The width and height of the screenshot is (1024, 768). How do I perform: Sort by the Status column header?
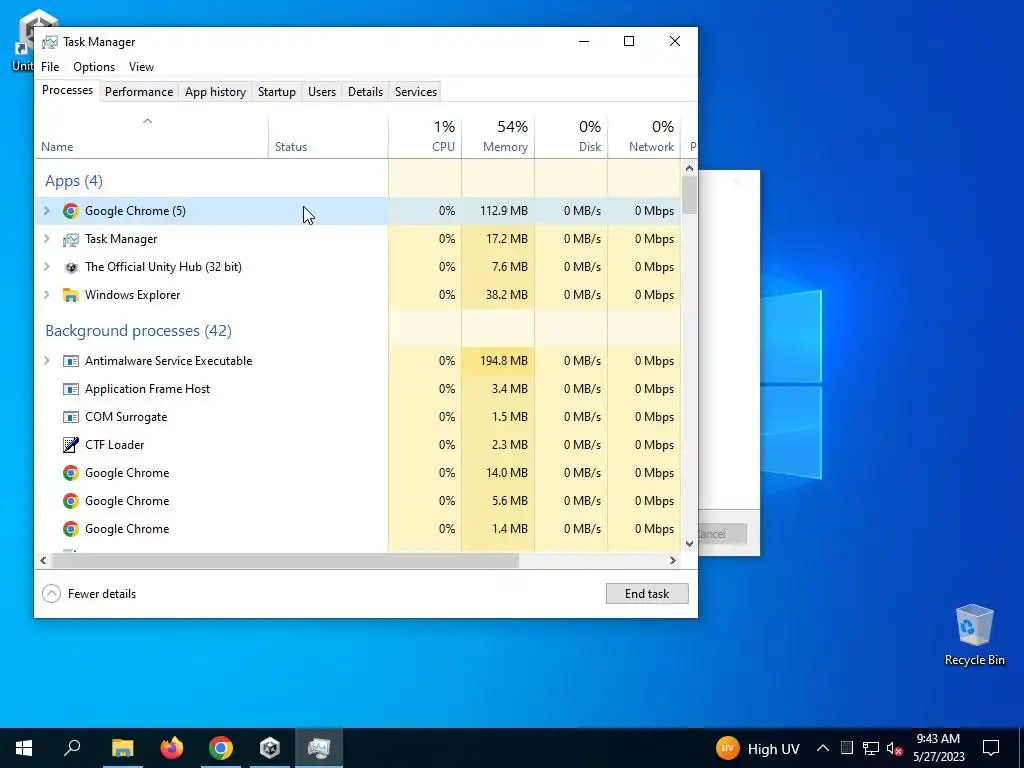pos(328,137)
